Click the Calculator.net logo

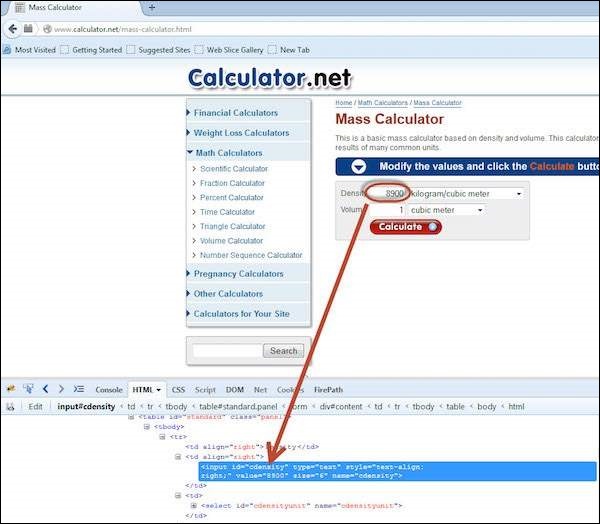270,78
